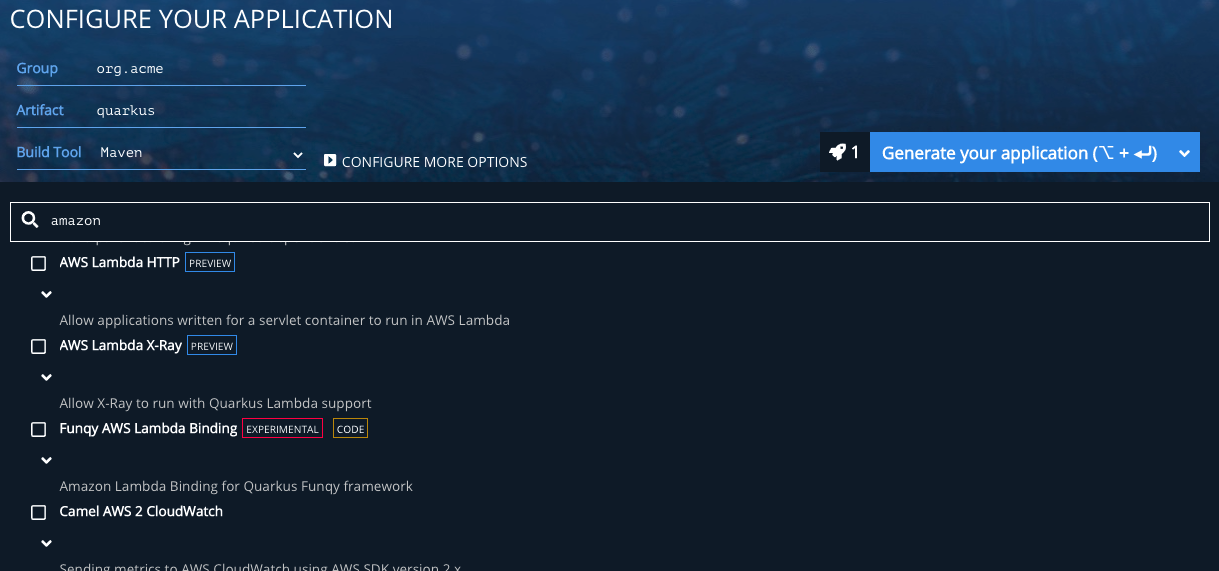1219x571 pixels.
Task: Click the PREVIEW tag on AWS Lambda X-Ray
Action: [211, 346]
